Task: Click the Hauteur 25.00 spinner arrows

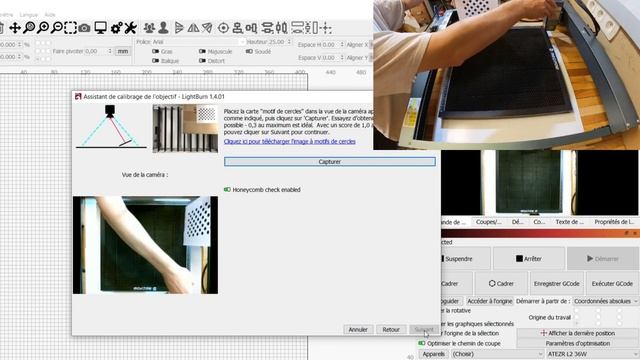Action: coord(289,42)
